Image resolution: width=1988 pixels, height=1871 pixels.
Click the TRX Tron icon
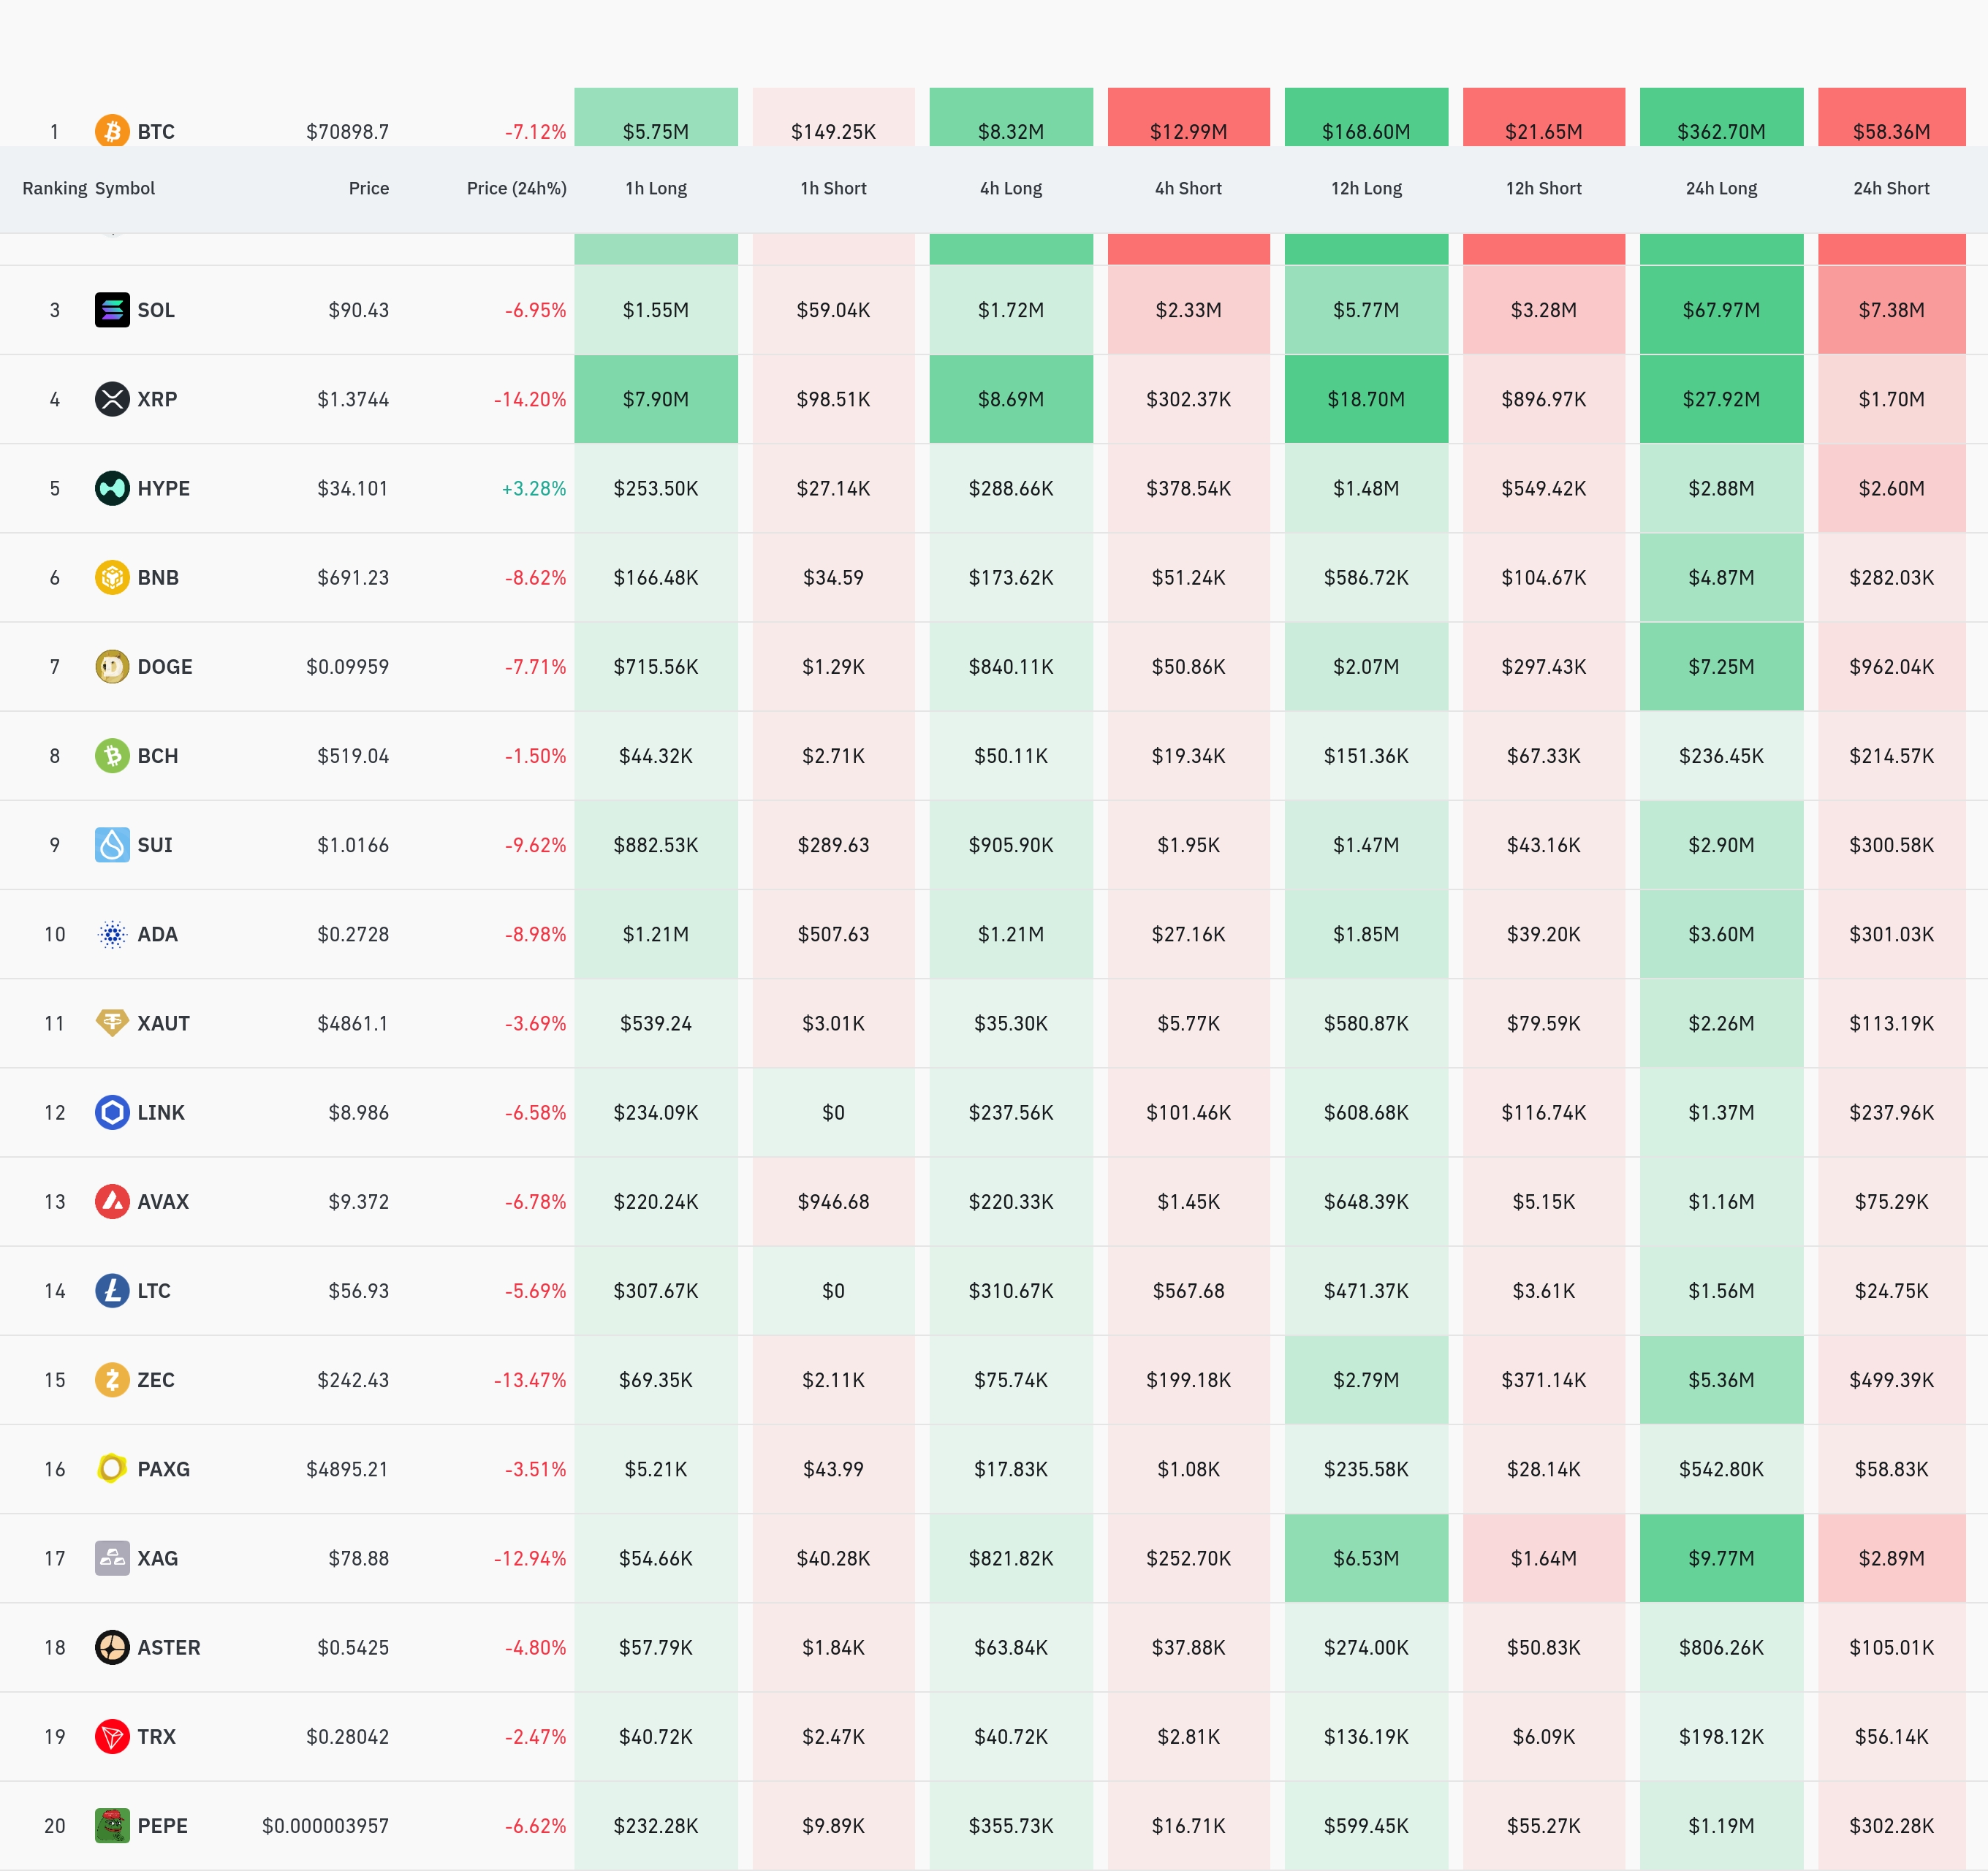point(112,1736)
